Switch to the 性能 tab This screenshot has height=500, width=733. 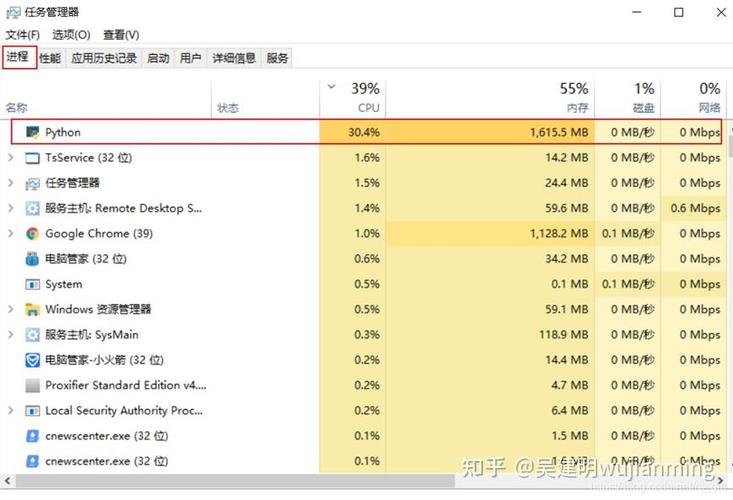[x=50, y=58]
